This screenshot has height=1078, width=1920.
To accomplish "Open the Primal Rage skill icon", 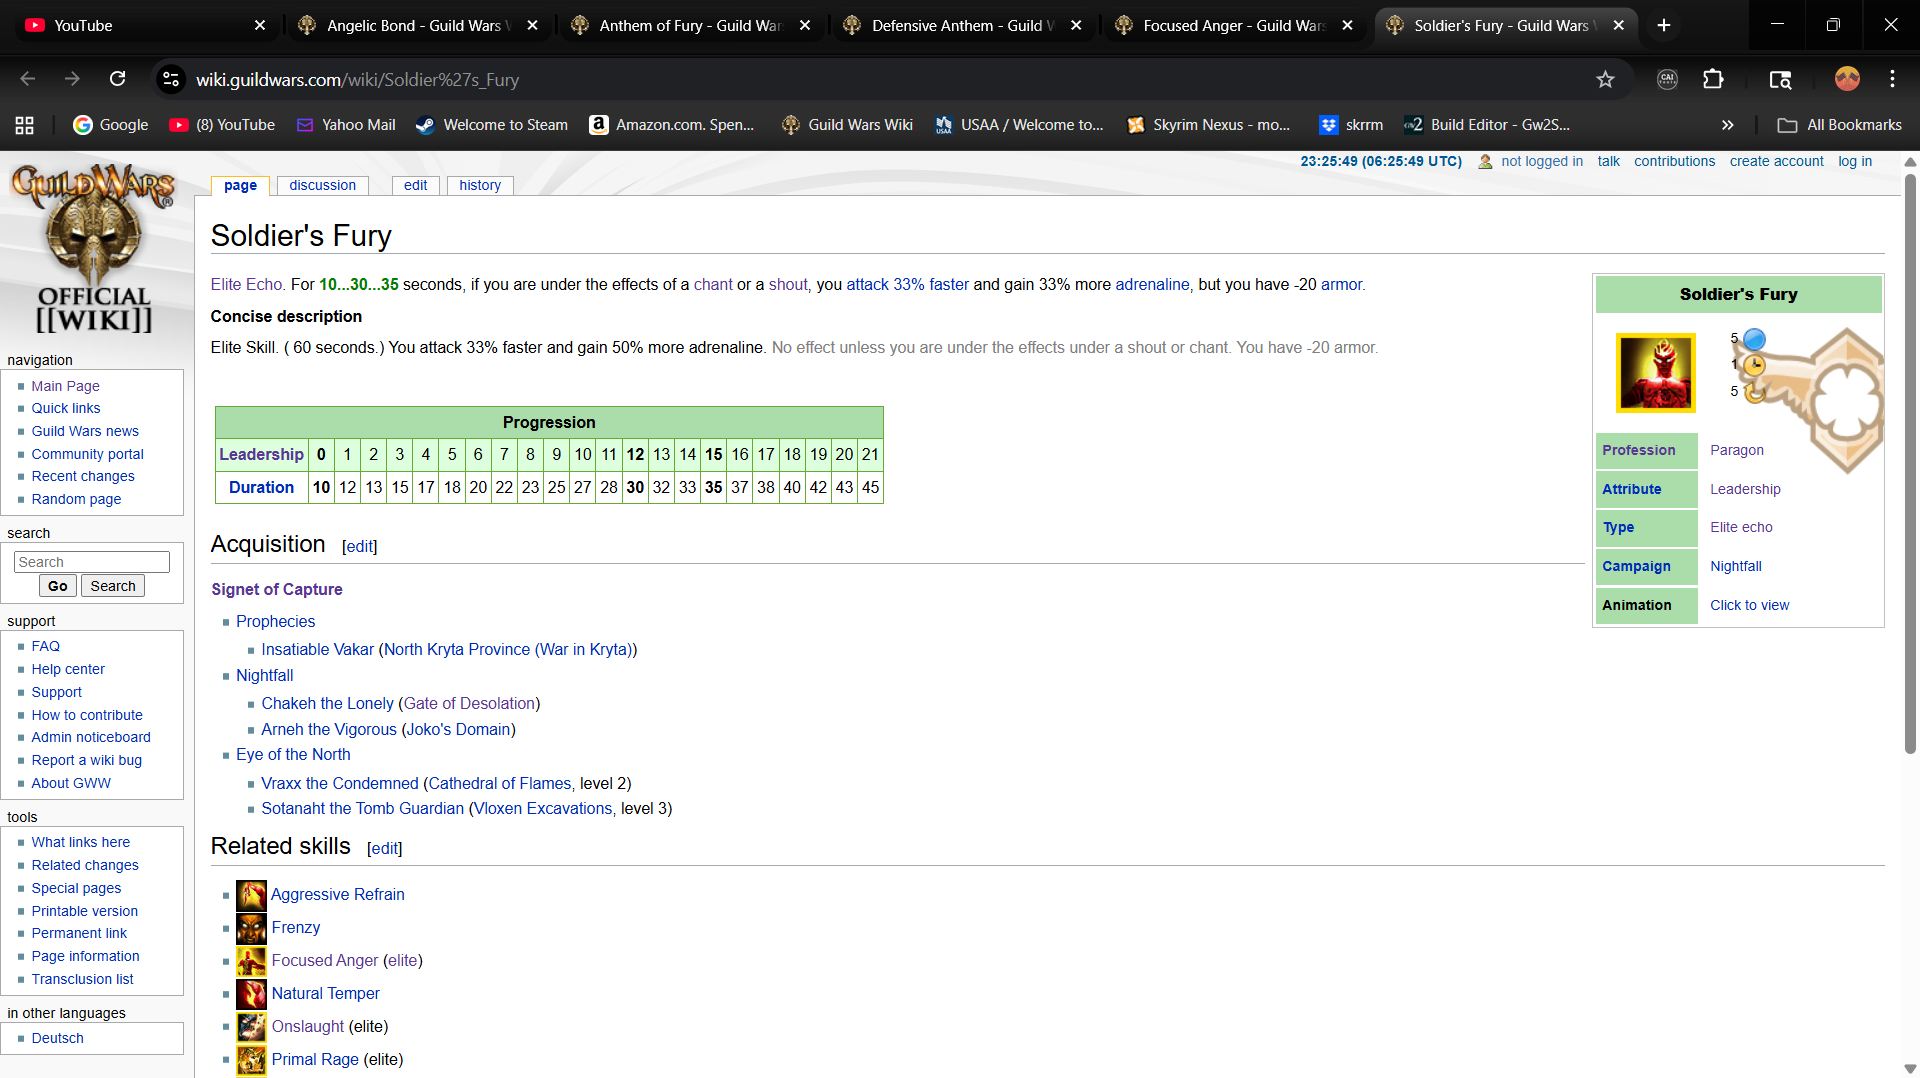I will (x=251, y=1060).
